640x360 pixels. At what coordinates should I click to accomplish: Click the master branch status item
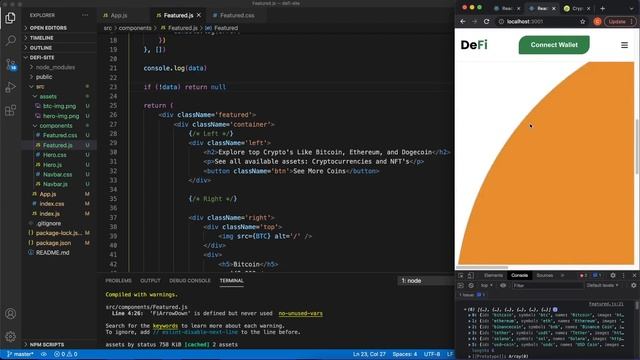[20, 354]
